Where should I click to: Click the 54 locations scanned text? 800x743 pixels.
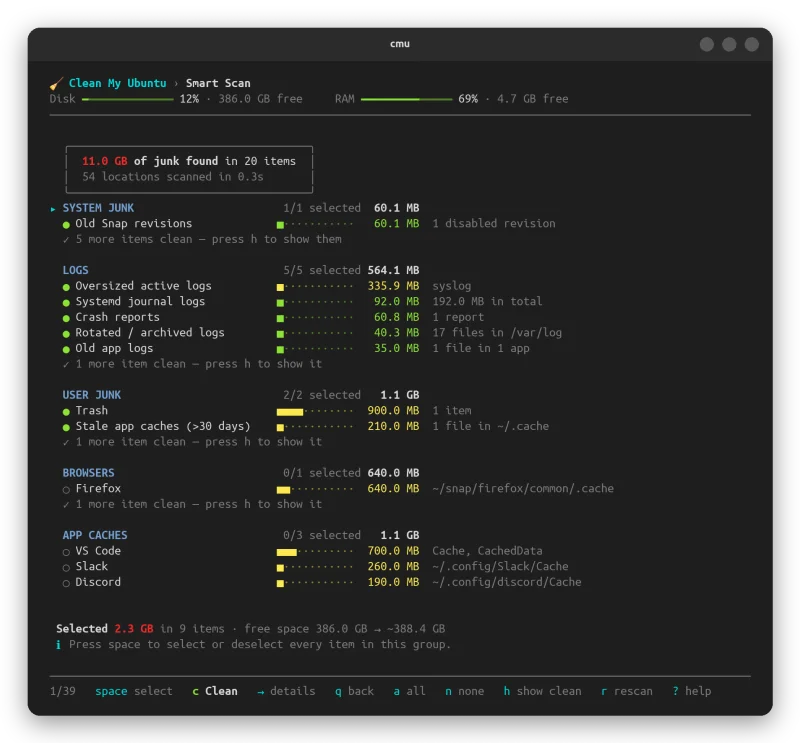[x=172, y=177]
